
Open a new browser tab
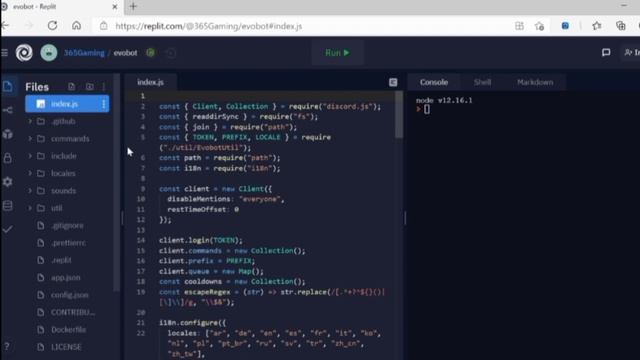[x=133, y=7]
